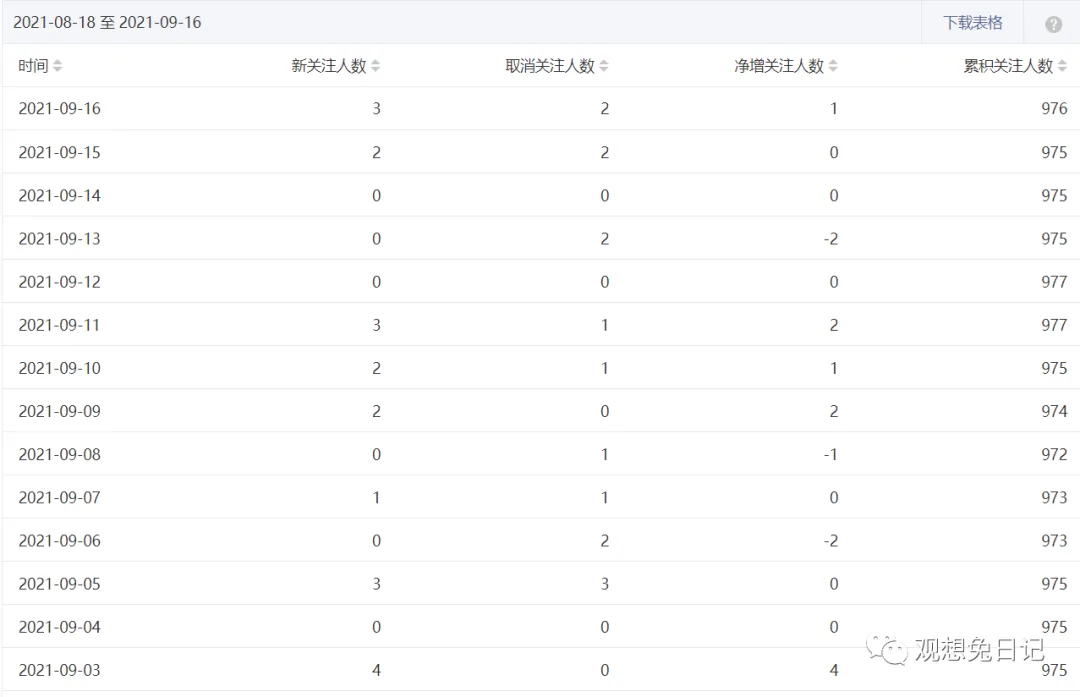Viewport: 1080px width, 697px height.
Task: Sort by 新关注人数 column arrows
Action: tap(375, 66)
